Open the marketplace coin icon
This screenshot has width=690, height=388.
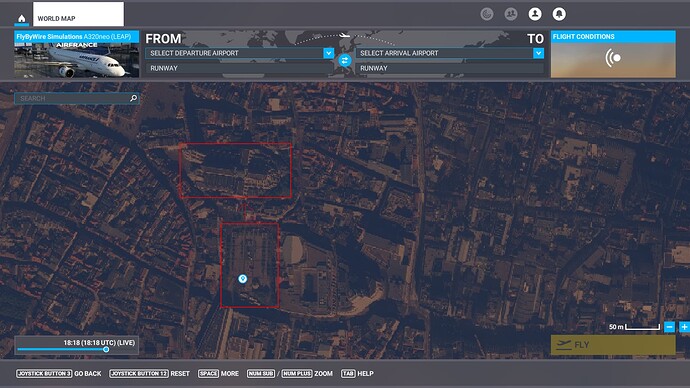click(486, 14)
